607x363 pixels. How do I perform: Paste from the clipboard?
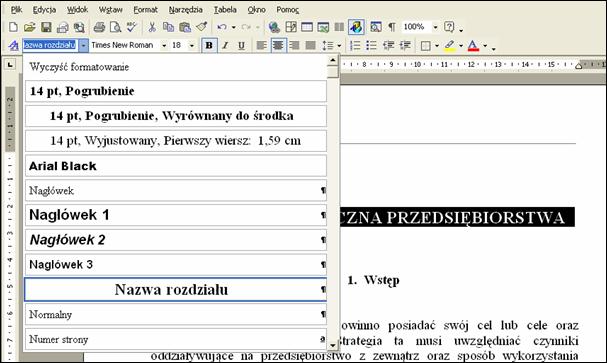[x=185, y=27]
